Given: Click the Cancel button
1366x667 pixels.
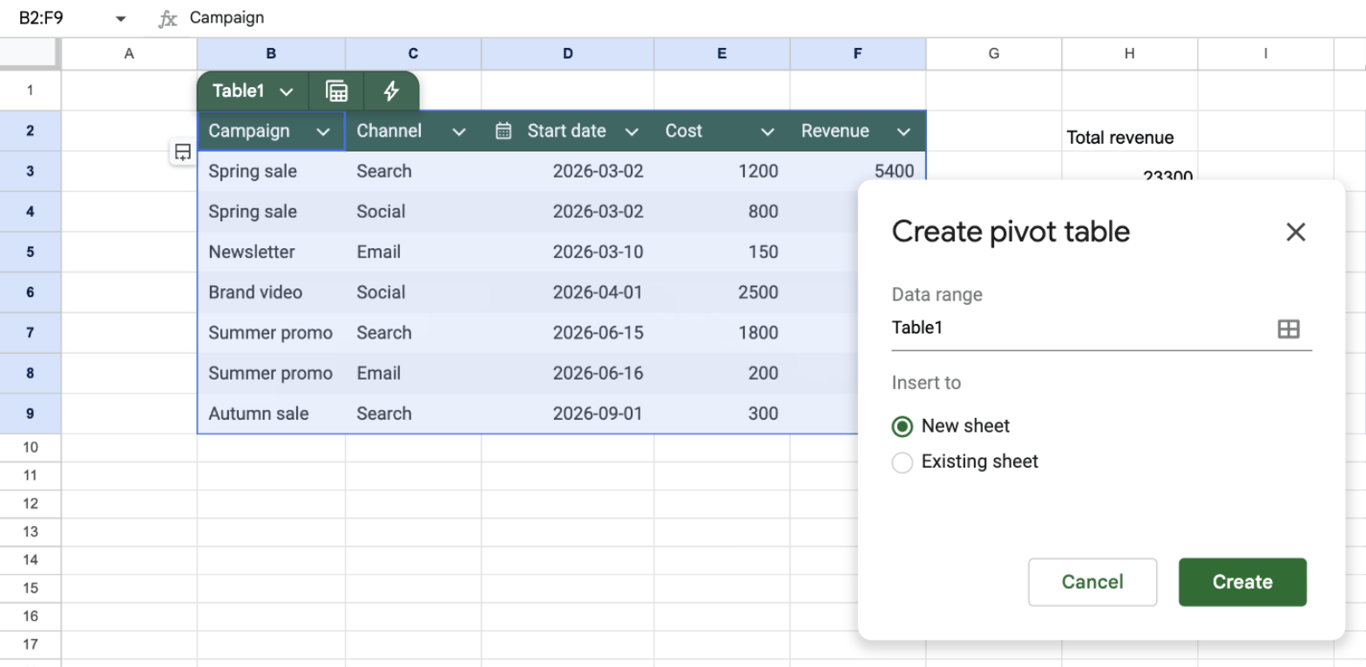Looking at the screenshot, I should 1093,582.
